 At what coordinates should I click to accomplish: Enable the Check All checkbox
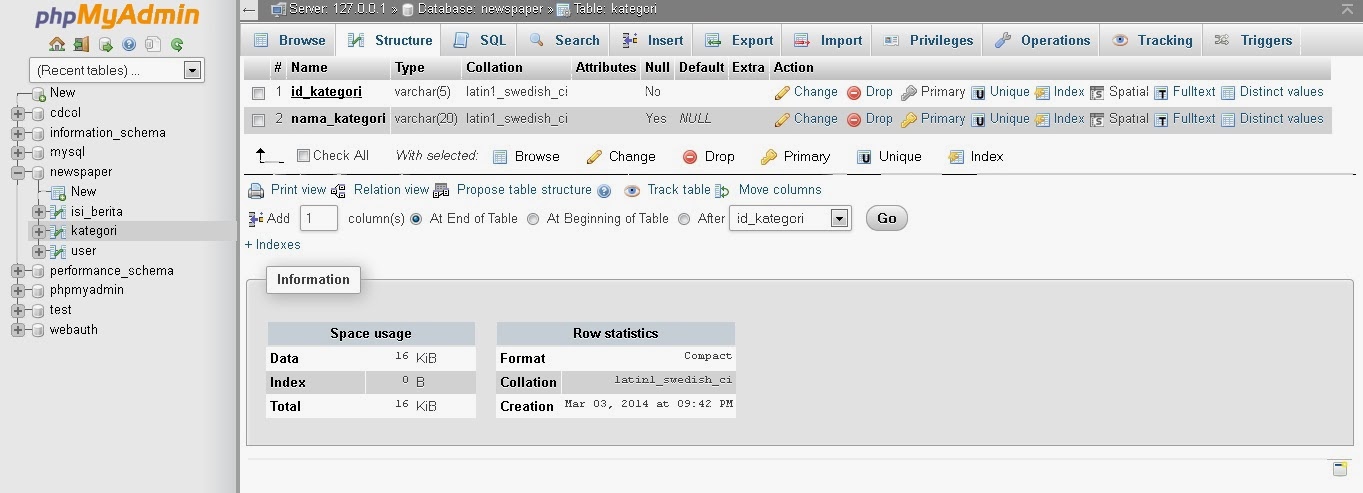pyautogui.click(x=304, y=155)
